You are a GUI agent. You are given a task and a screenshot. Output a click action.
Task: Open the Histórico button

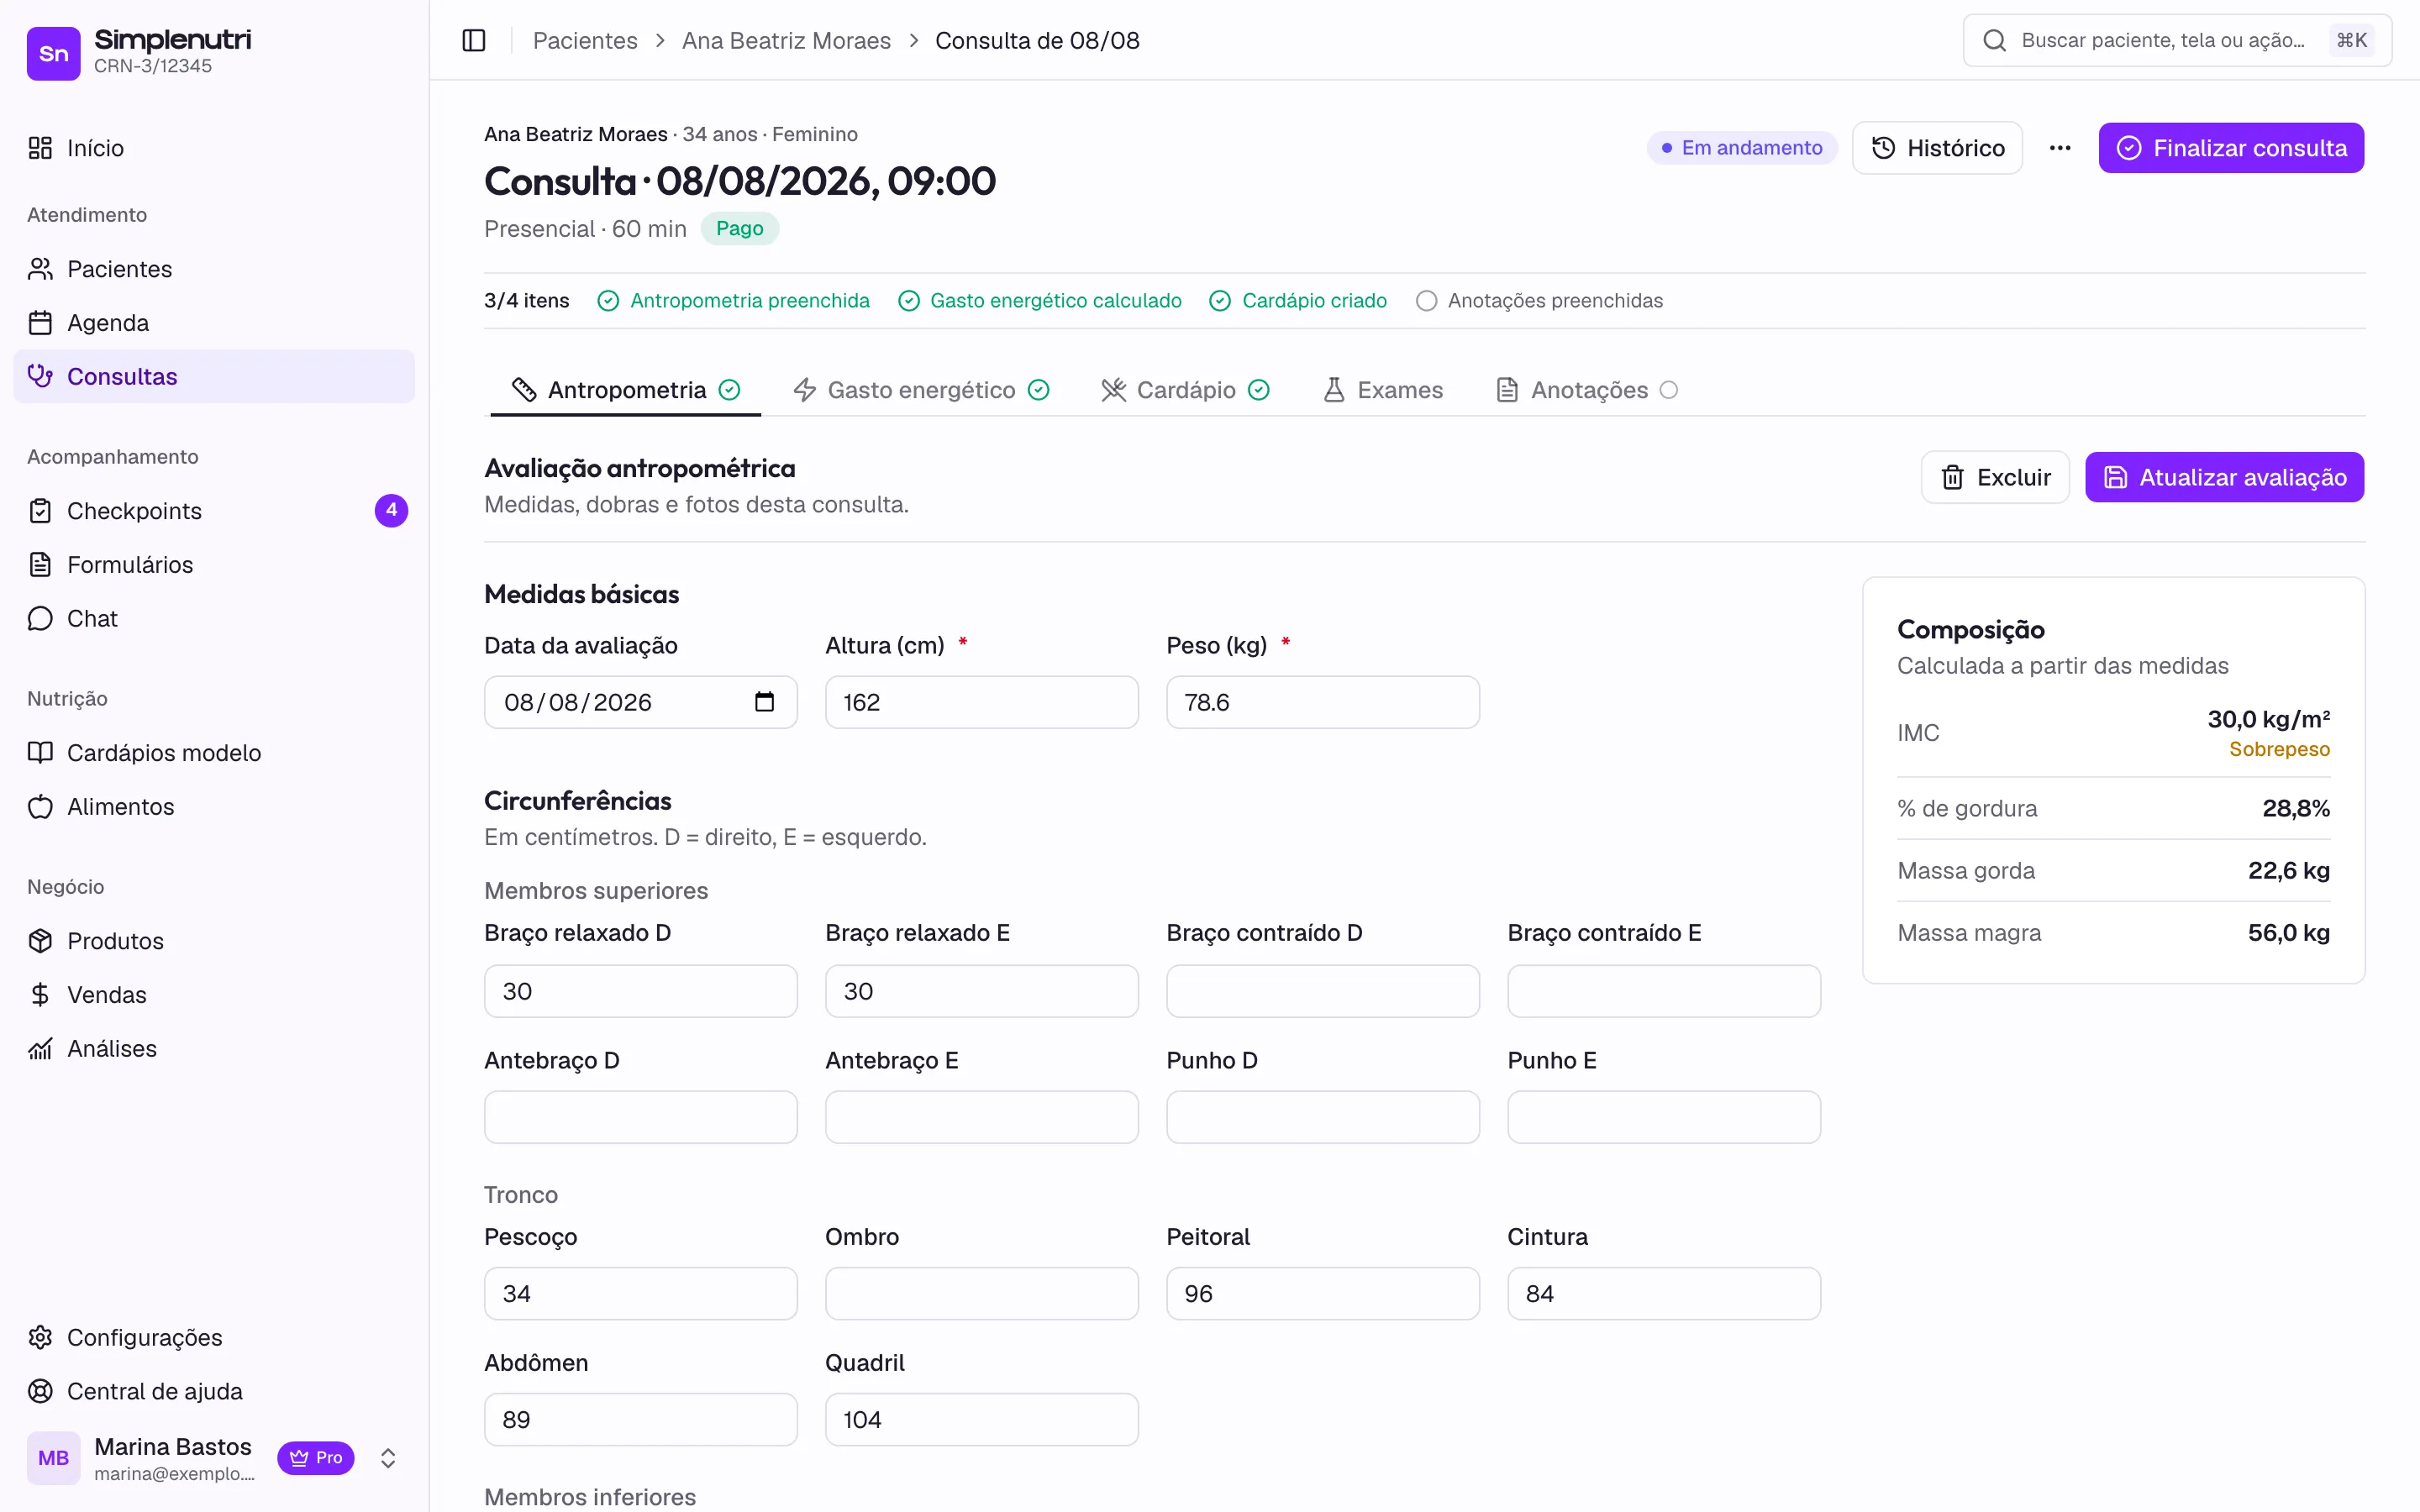pyautogui.click(x=1937, y=148)
